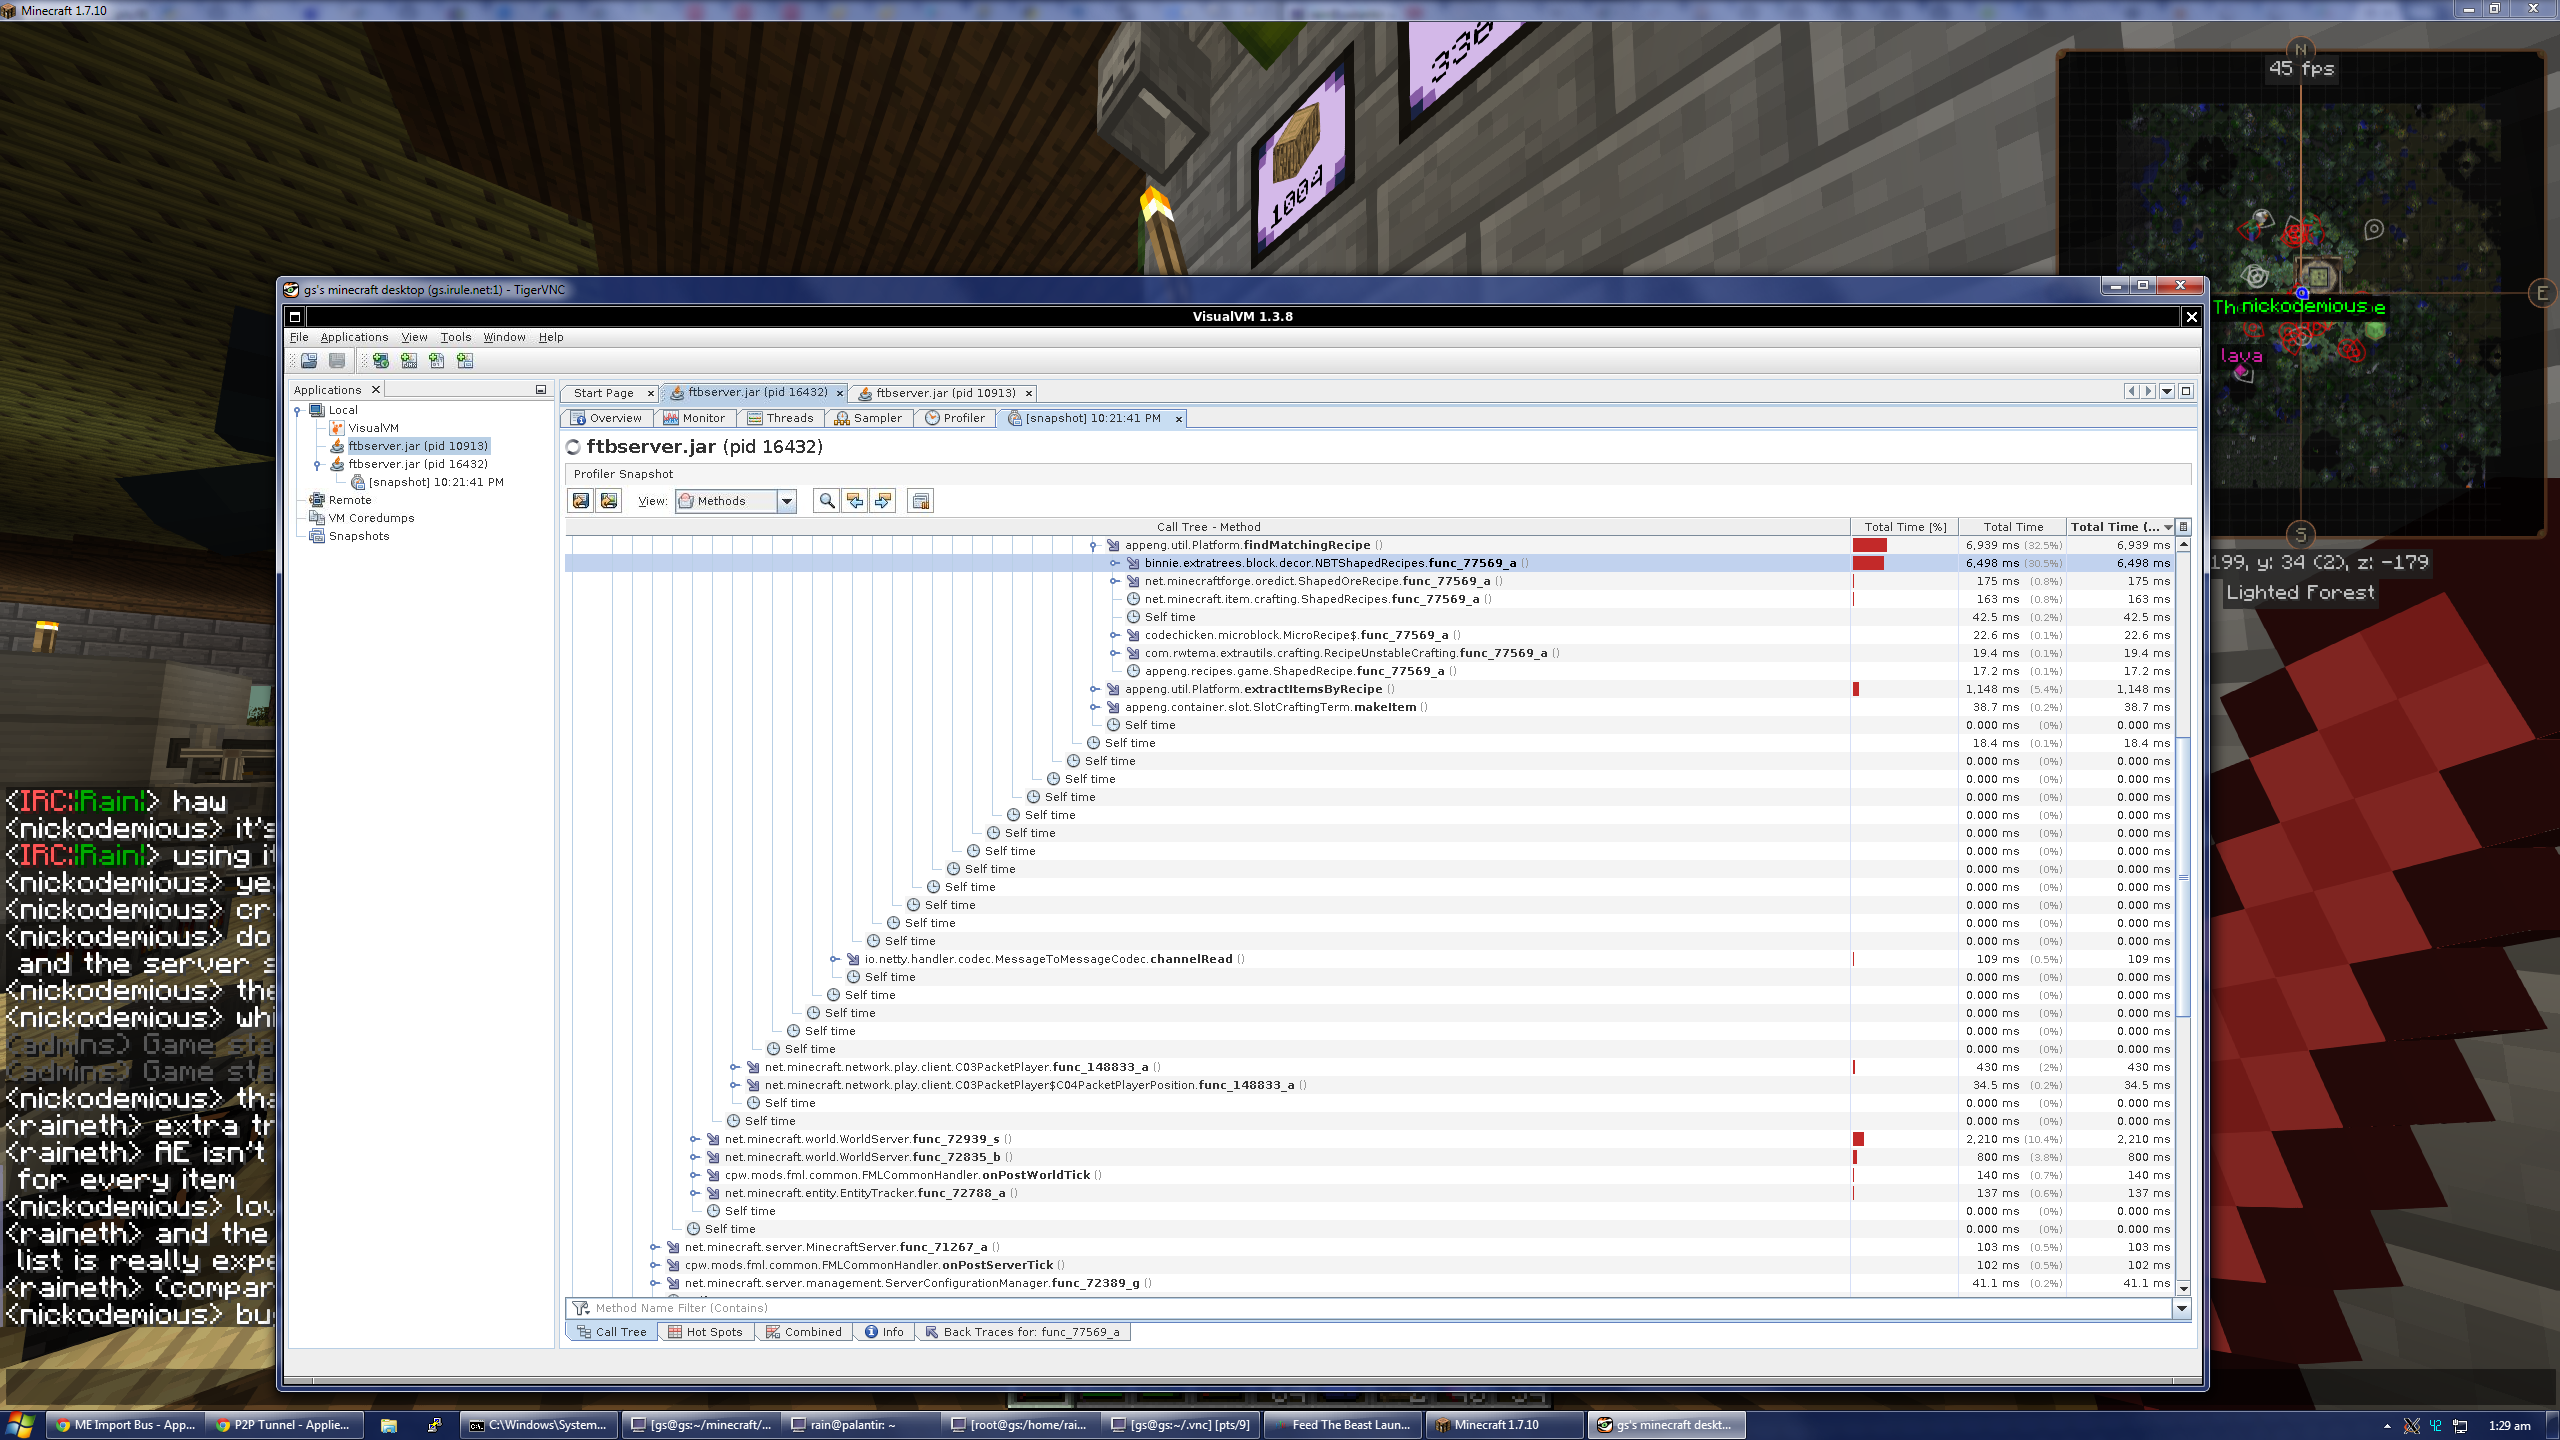Expand the extractItemsByRecipe node

[1094, 689]
